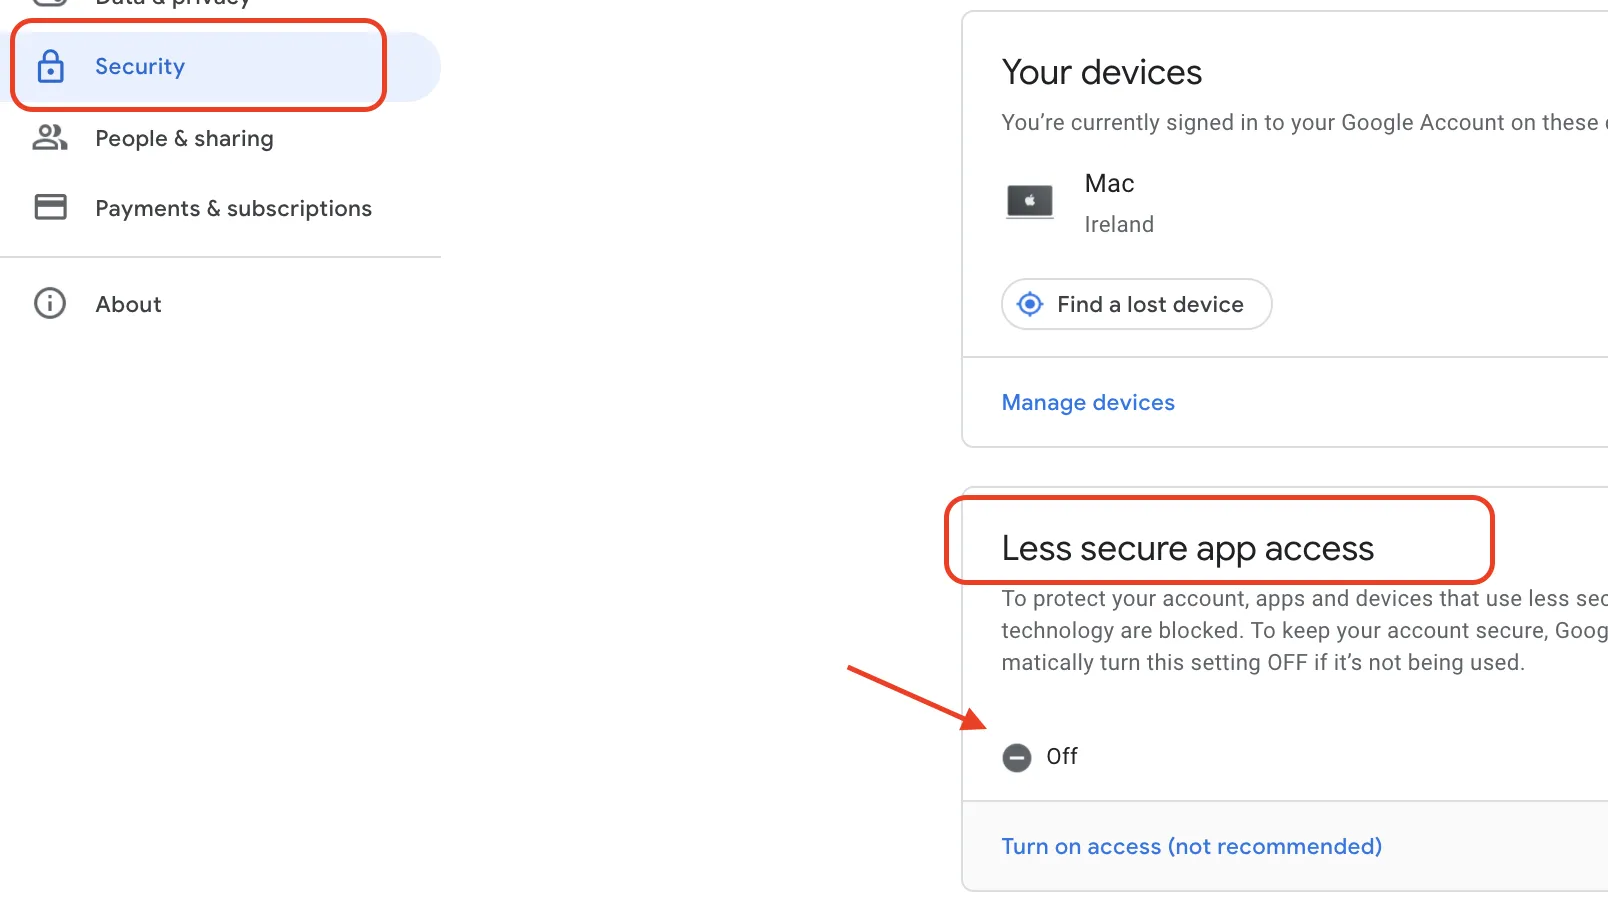
Task: Click the Payments & subscriptions card icon
Action: (51, 207)
